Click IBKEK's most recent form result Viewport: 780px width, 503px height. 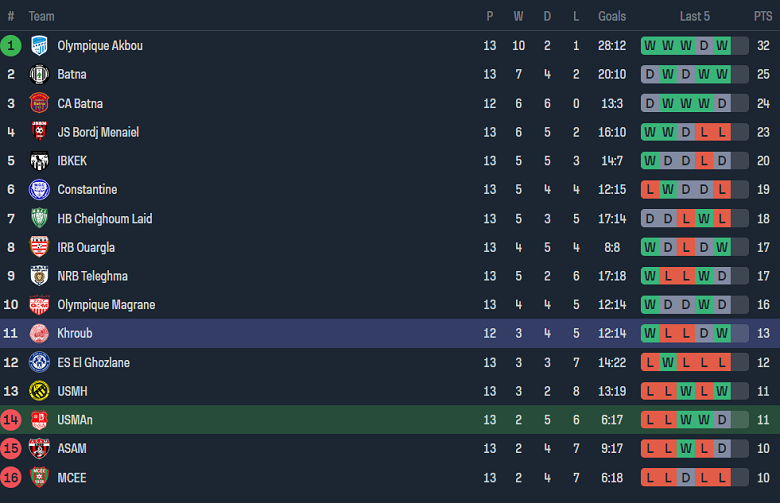coord(723,161)
